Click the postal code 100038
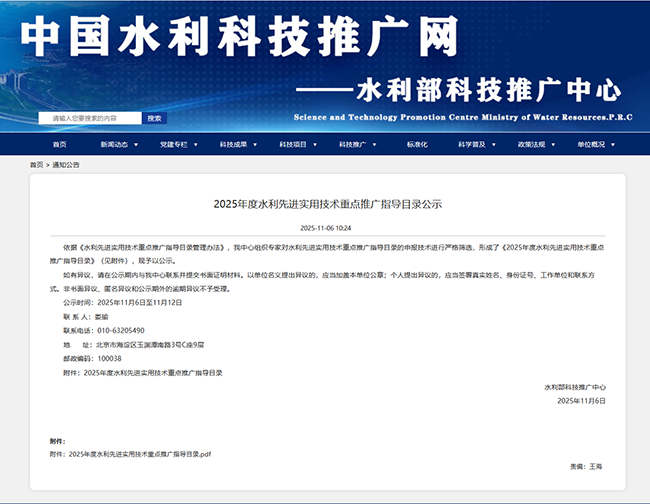Viewport: 650px width, 504px height. coord(109,359)
